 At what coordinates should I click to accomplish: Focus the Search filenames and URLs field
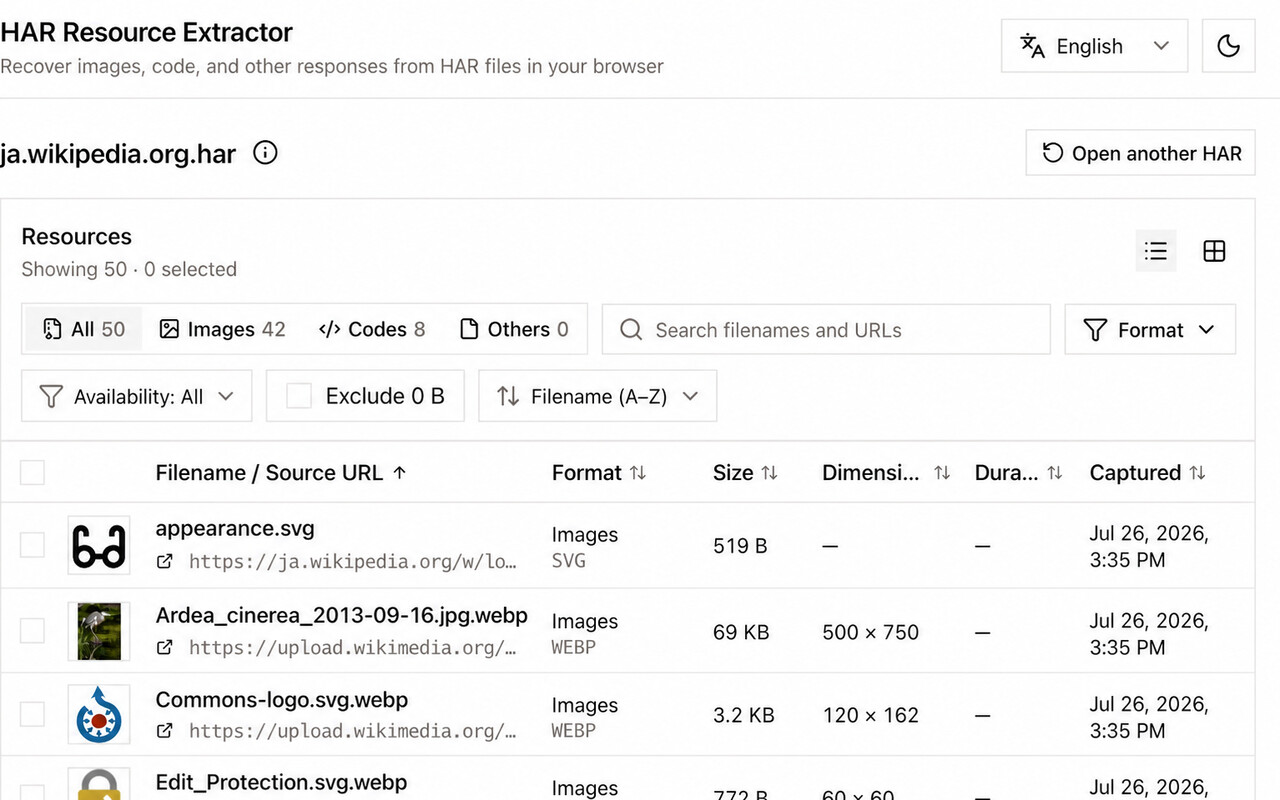[826, 330]
